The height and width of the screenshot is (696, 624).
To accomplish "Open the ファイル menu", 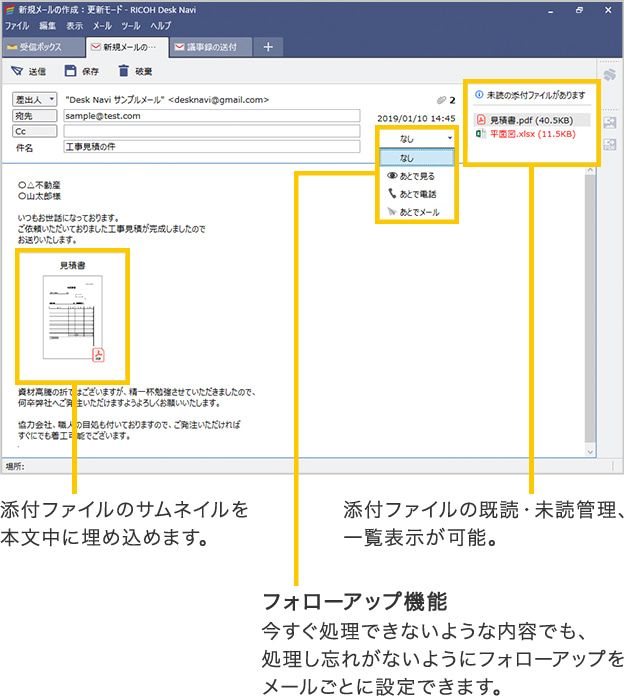I will [17, 24].
